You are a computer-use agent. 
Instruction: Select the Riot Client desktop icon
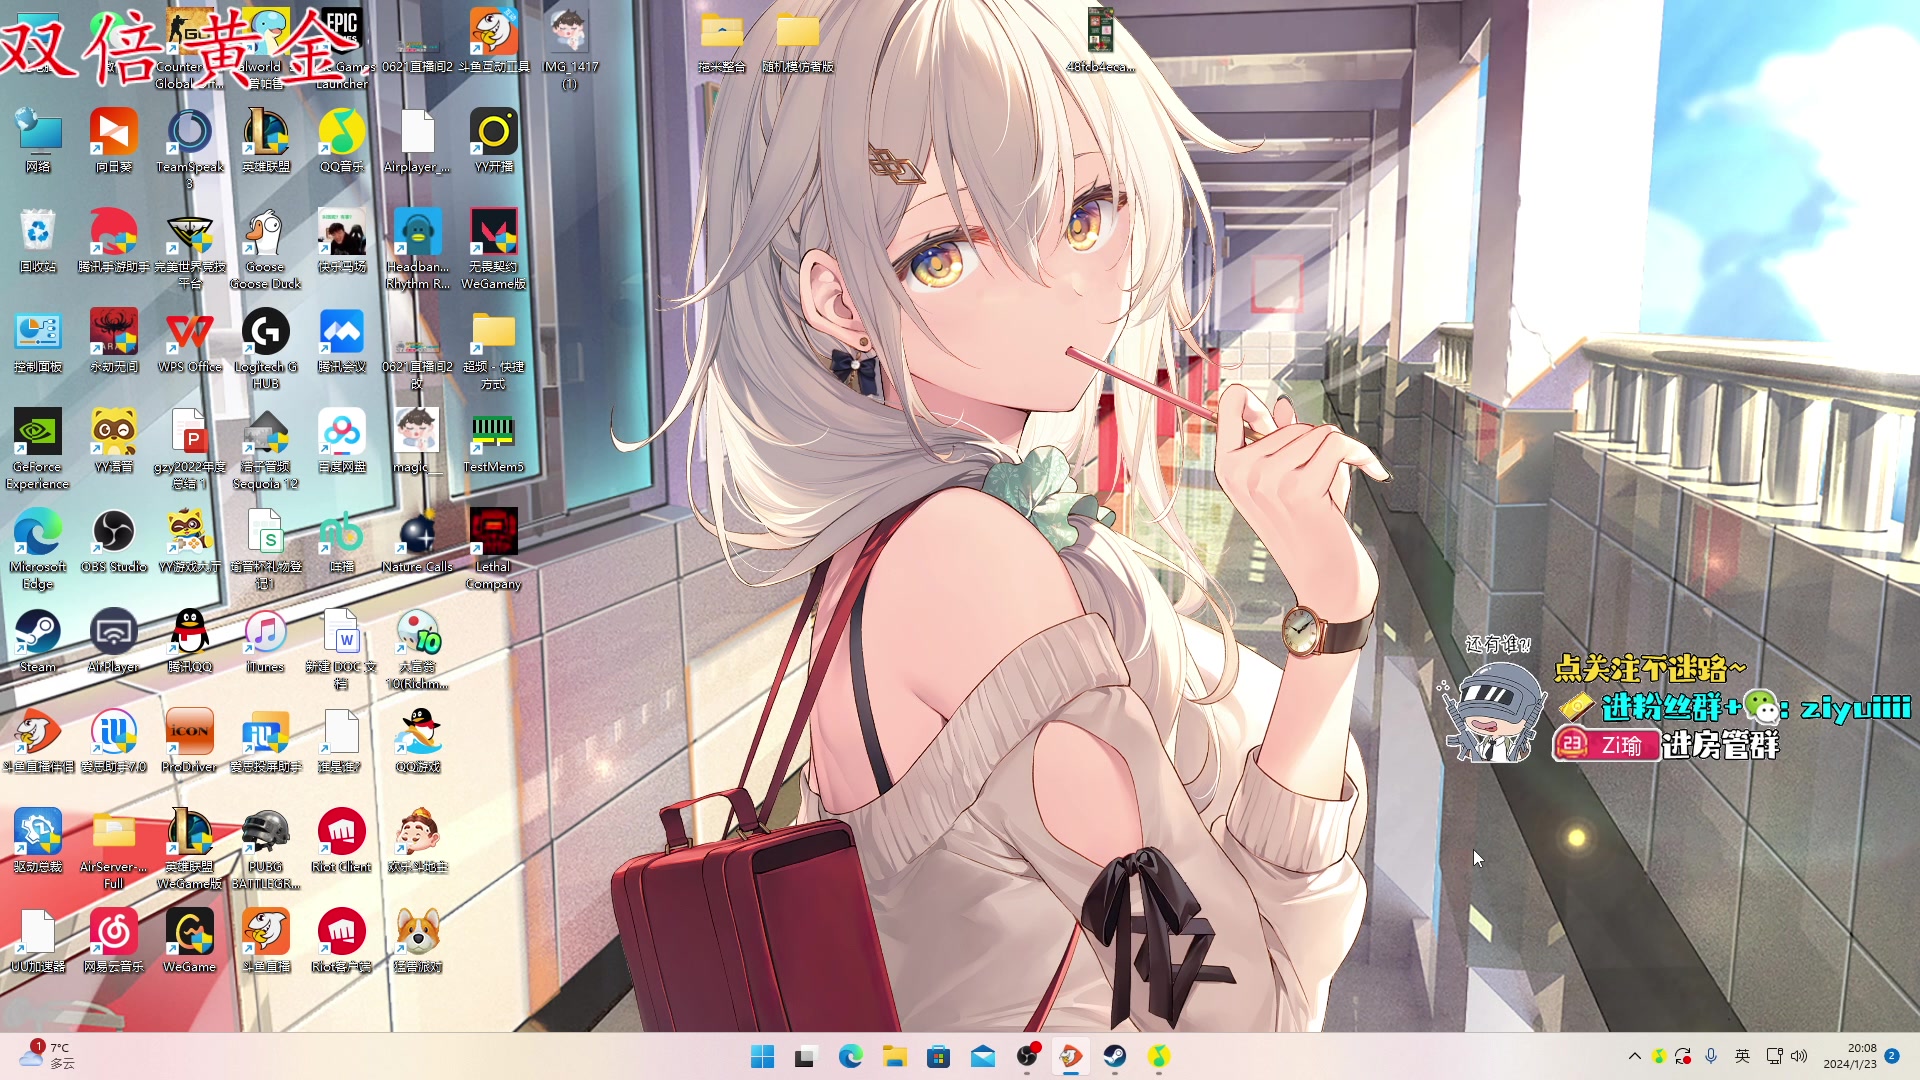[342, 841]
